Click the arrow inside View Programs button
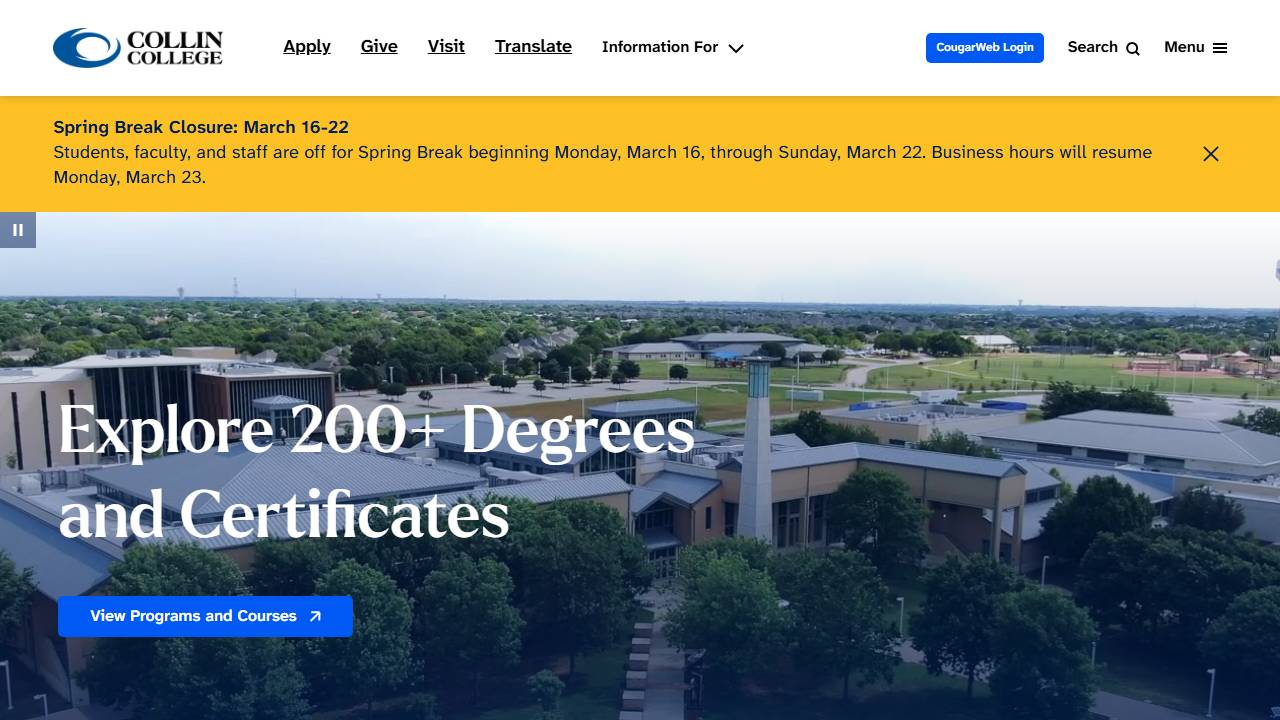 [313, 616]
